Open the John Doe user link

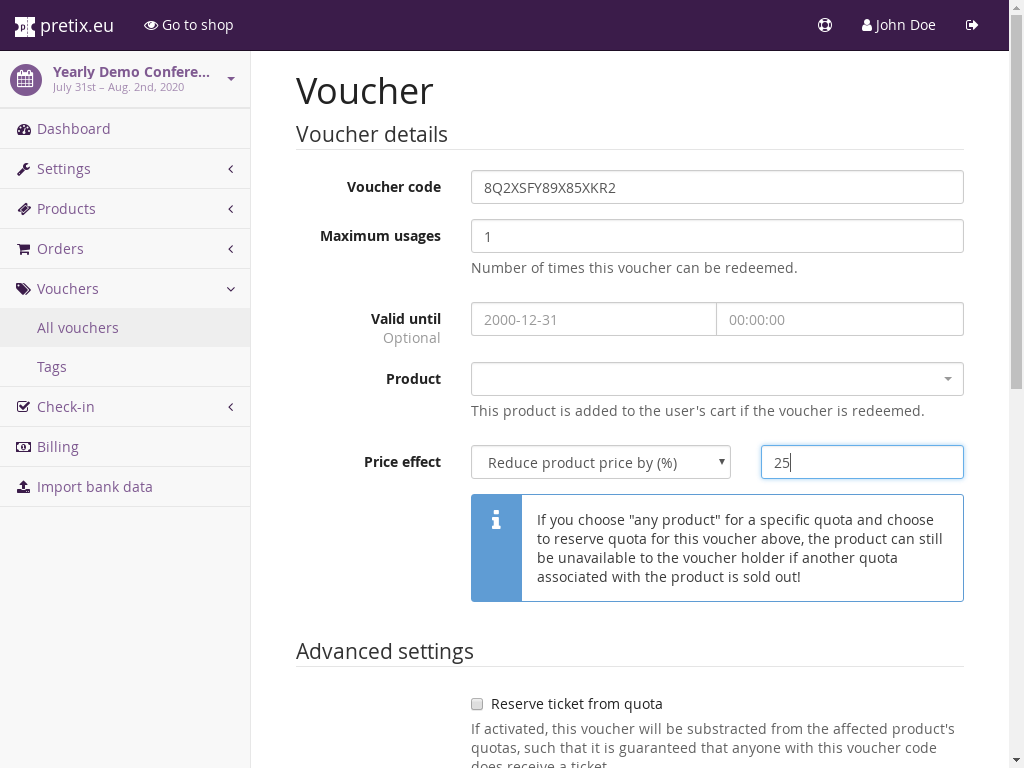click(898, 25)
